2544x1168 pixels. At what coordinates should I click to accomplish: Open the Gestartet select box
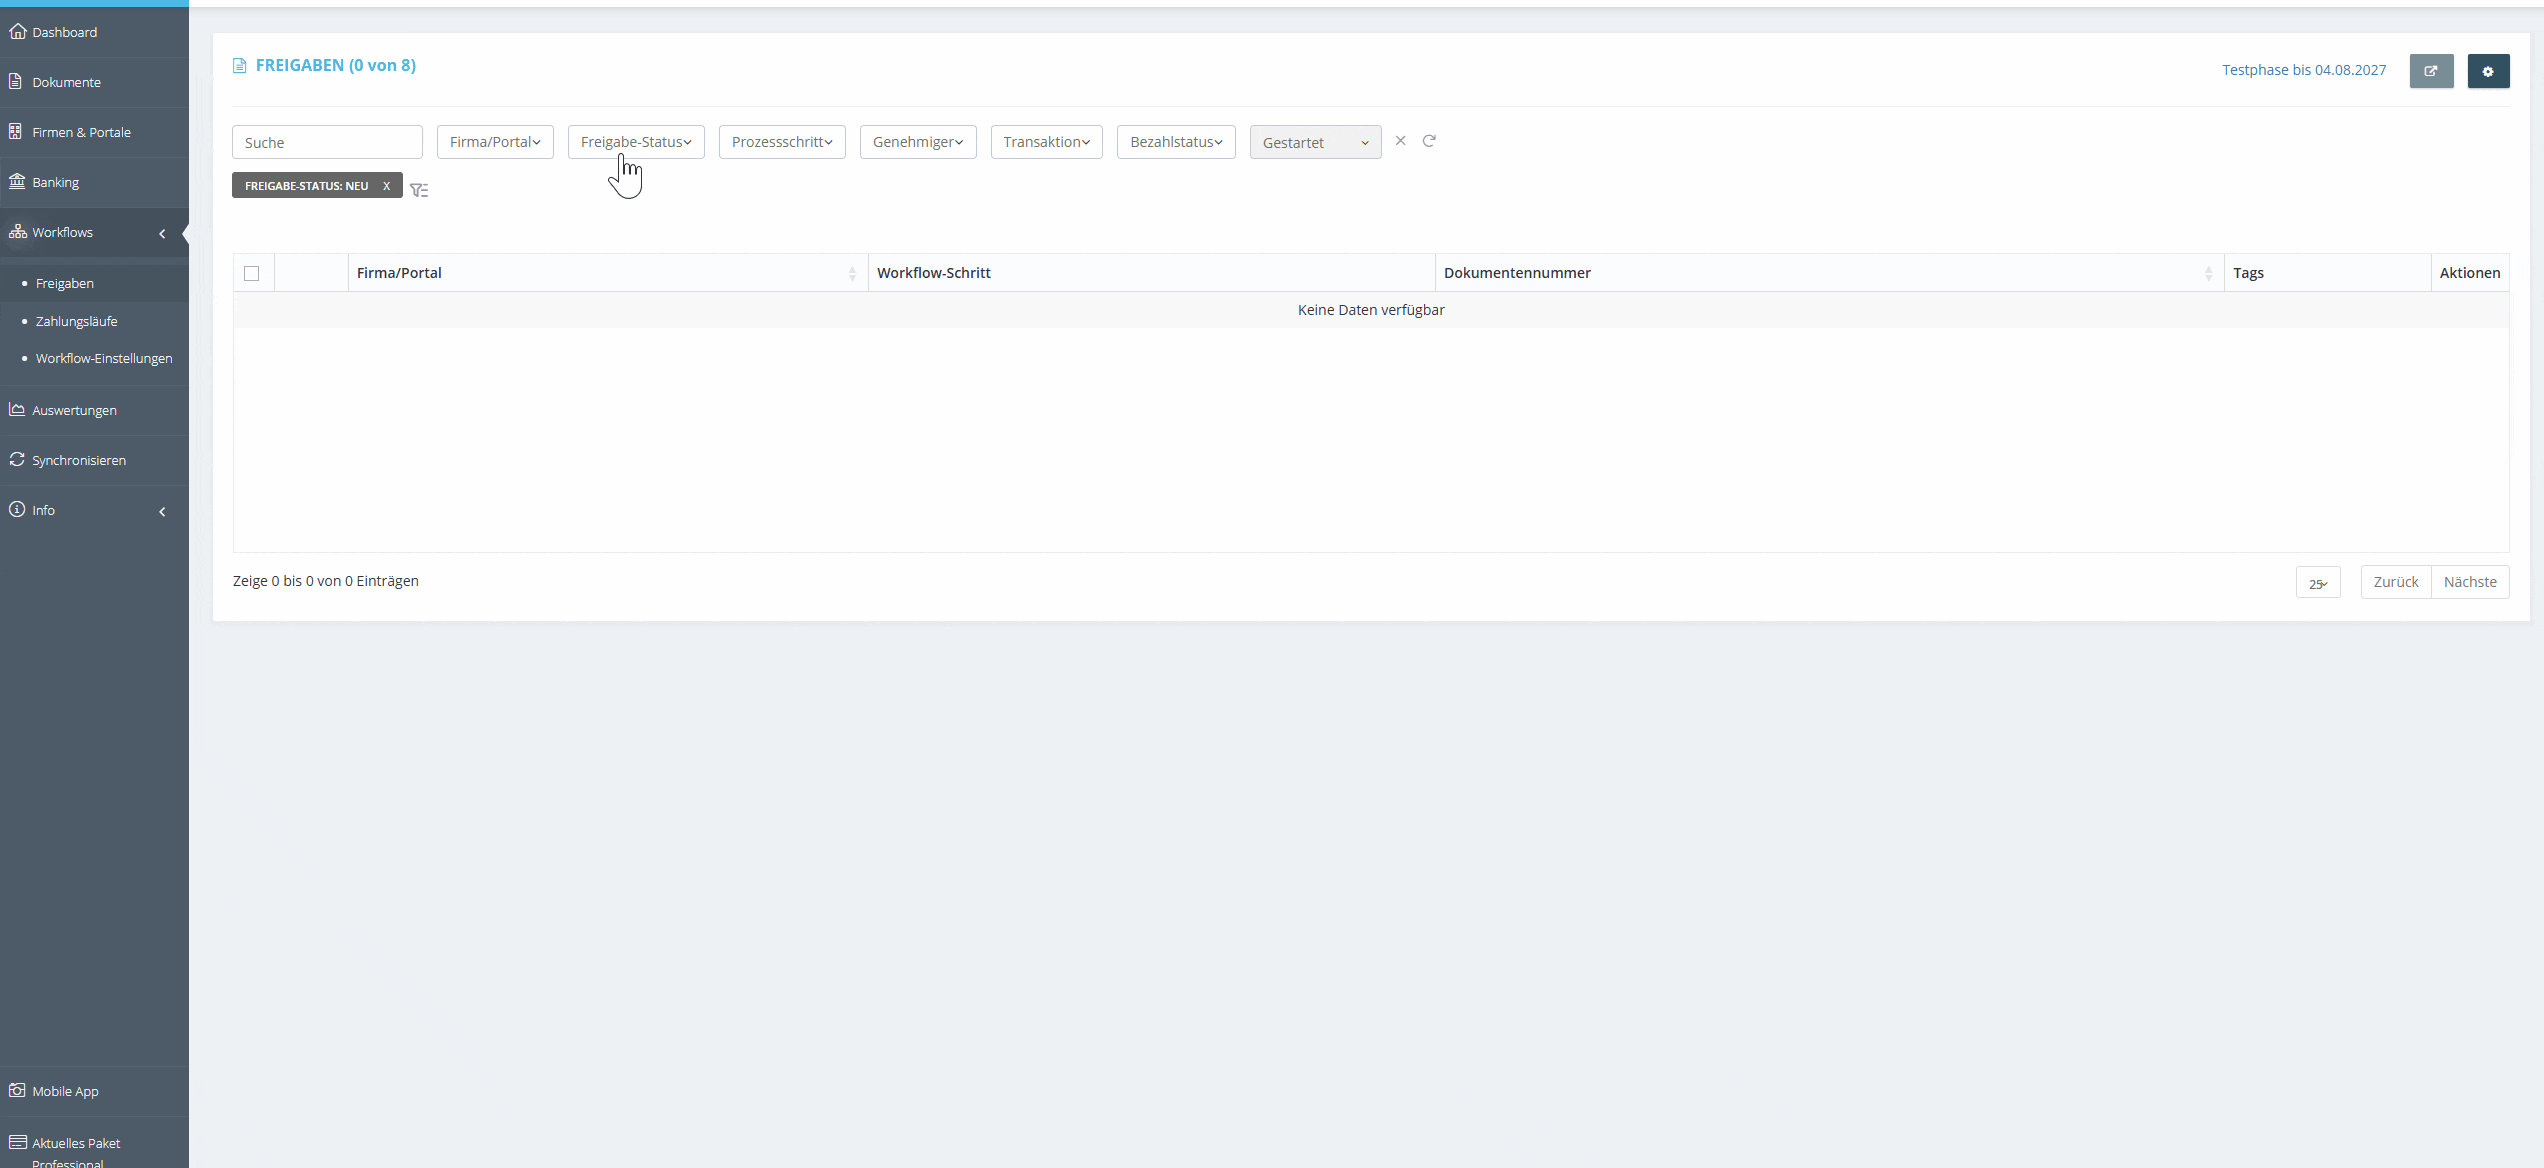point(1315,142)
